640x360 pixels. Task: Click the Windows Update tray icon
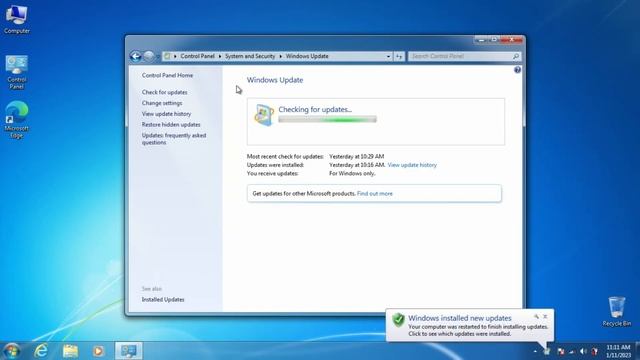tap(547, 351)
